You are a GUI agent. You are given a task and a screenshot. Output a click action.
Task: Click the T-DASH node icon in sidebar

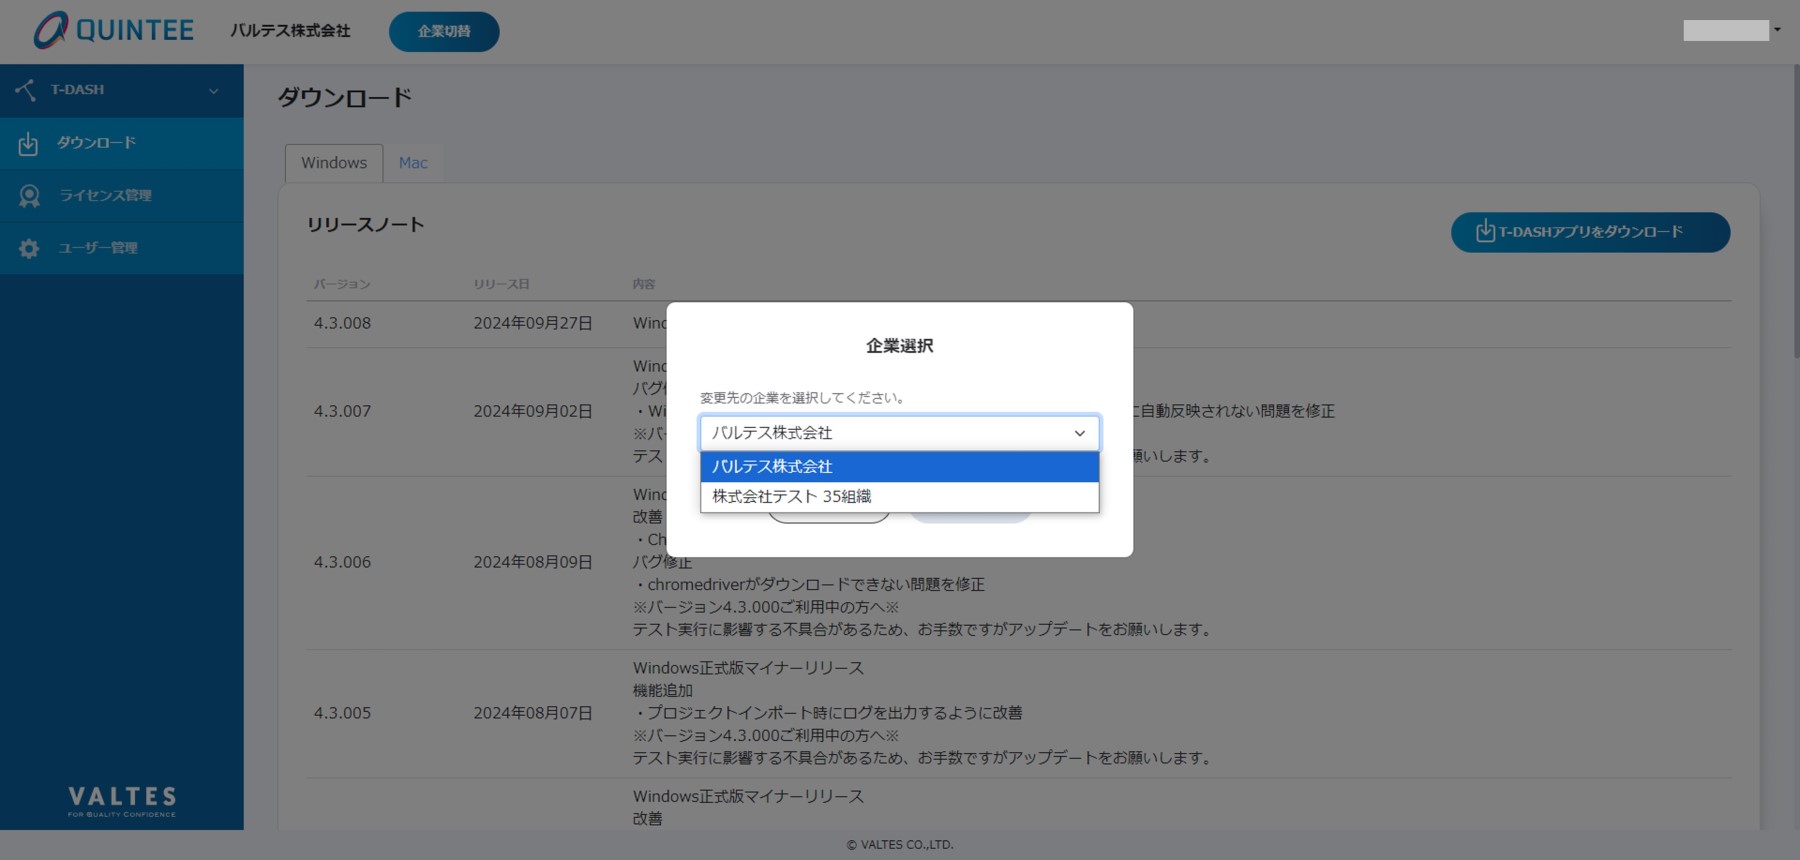(26, 90)
